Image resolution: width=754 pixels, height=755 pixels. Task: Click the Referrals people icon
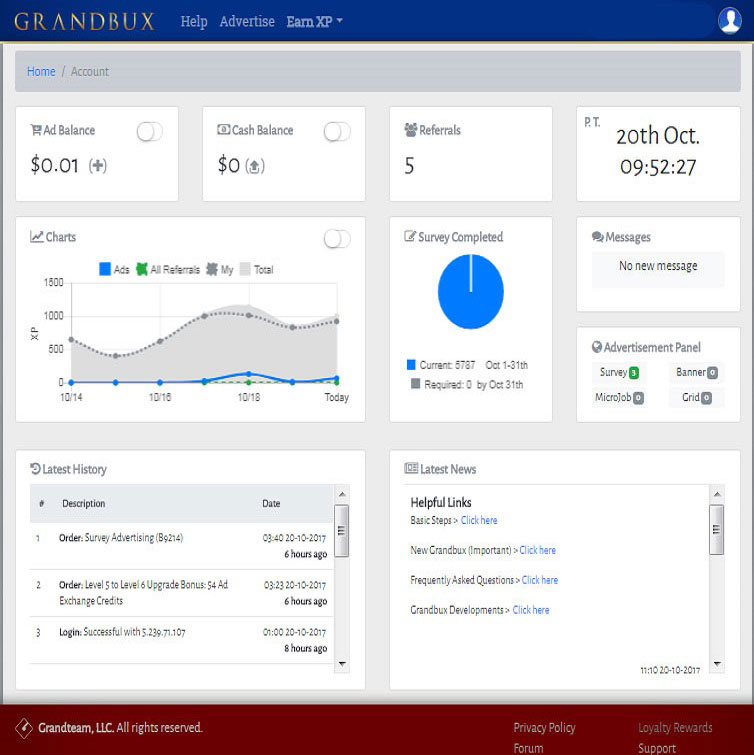coord(410,130)
